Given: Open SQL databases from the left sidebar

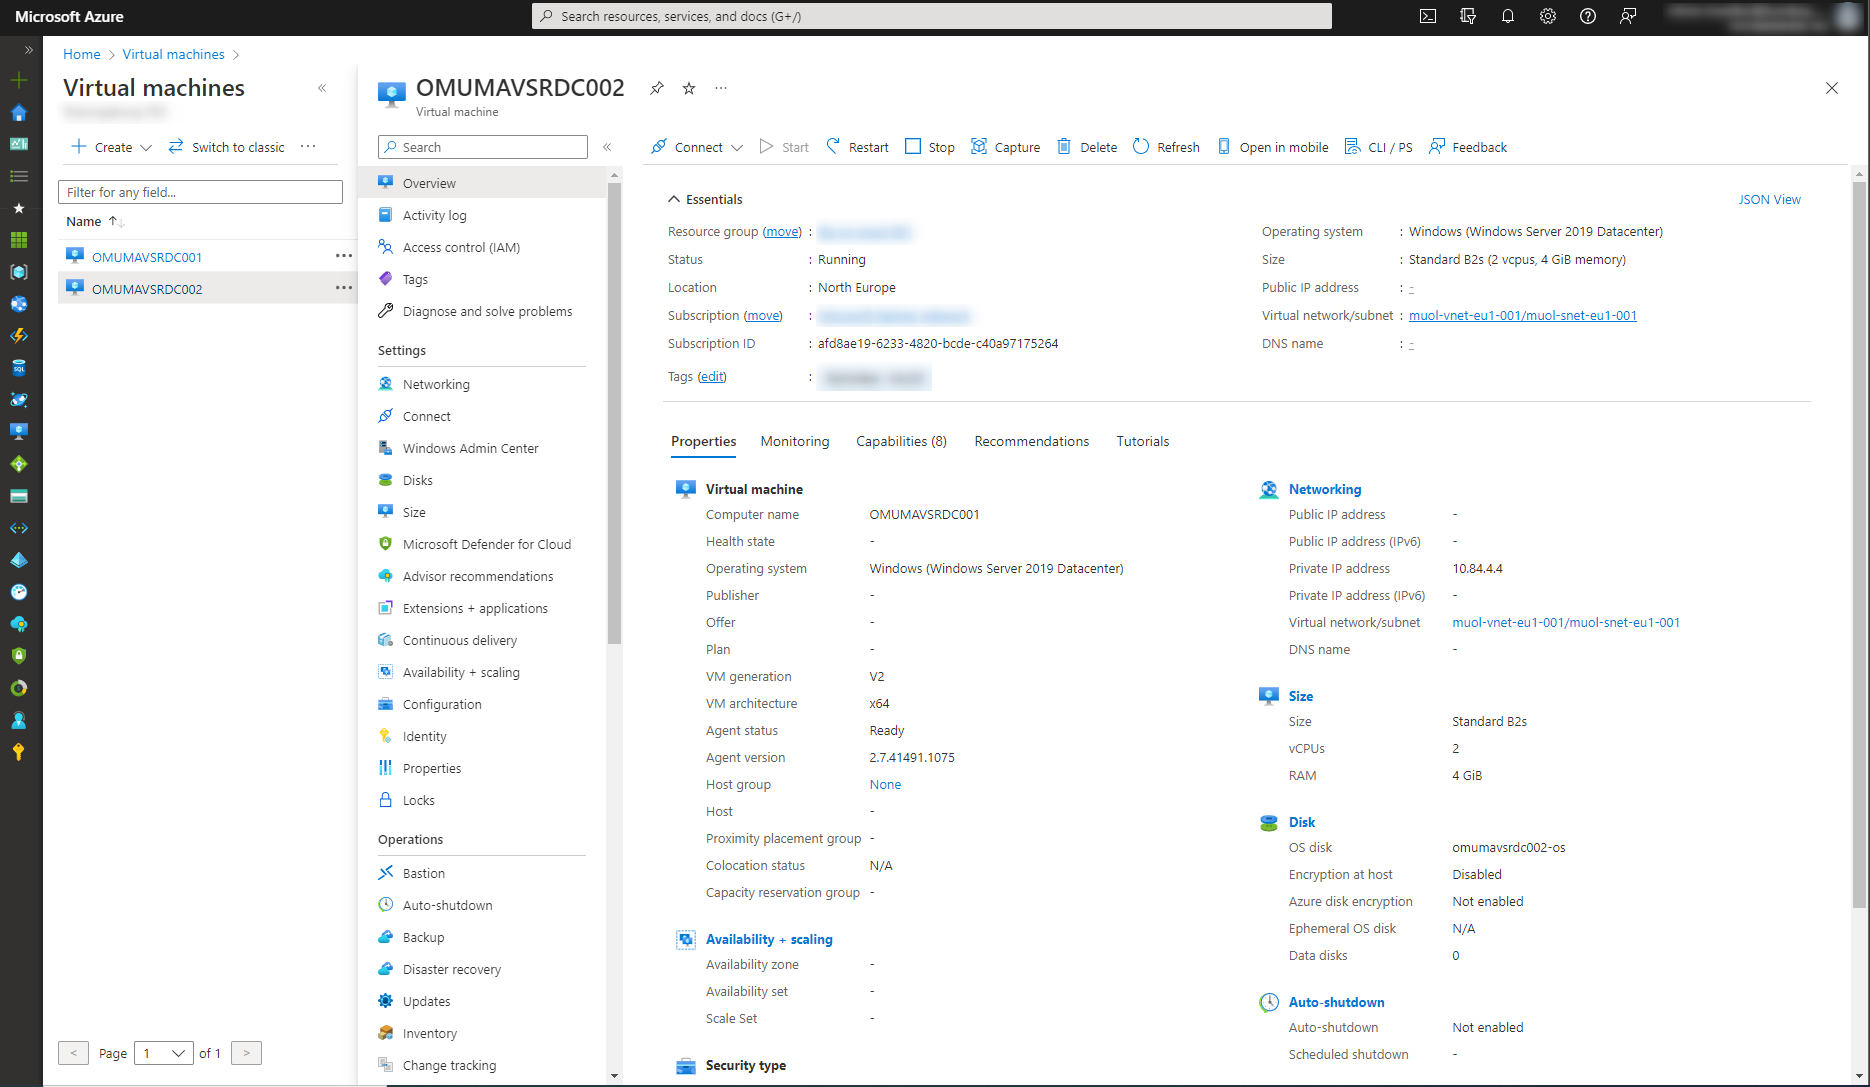Looking at the screenshot, I should coord(18,367).
